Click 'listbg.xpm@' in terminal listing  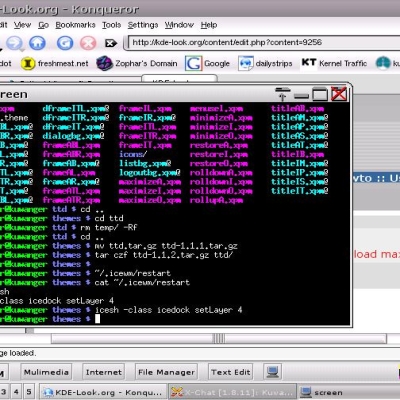pyautogui.click(x=145, y=164)
